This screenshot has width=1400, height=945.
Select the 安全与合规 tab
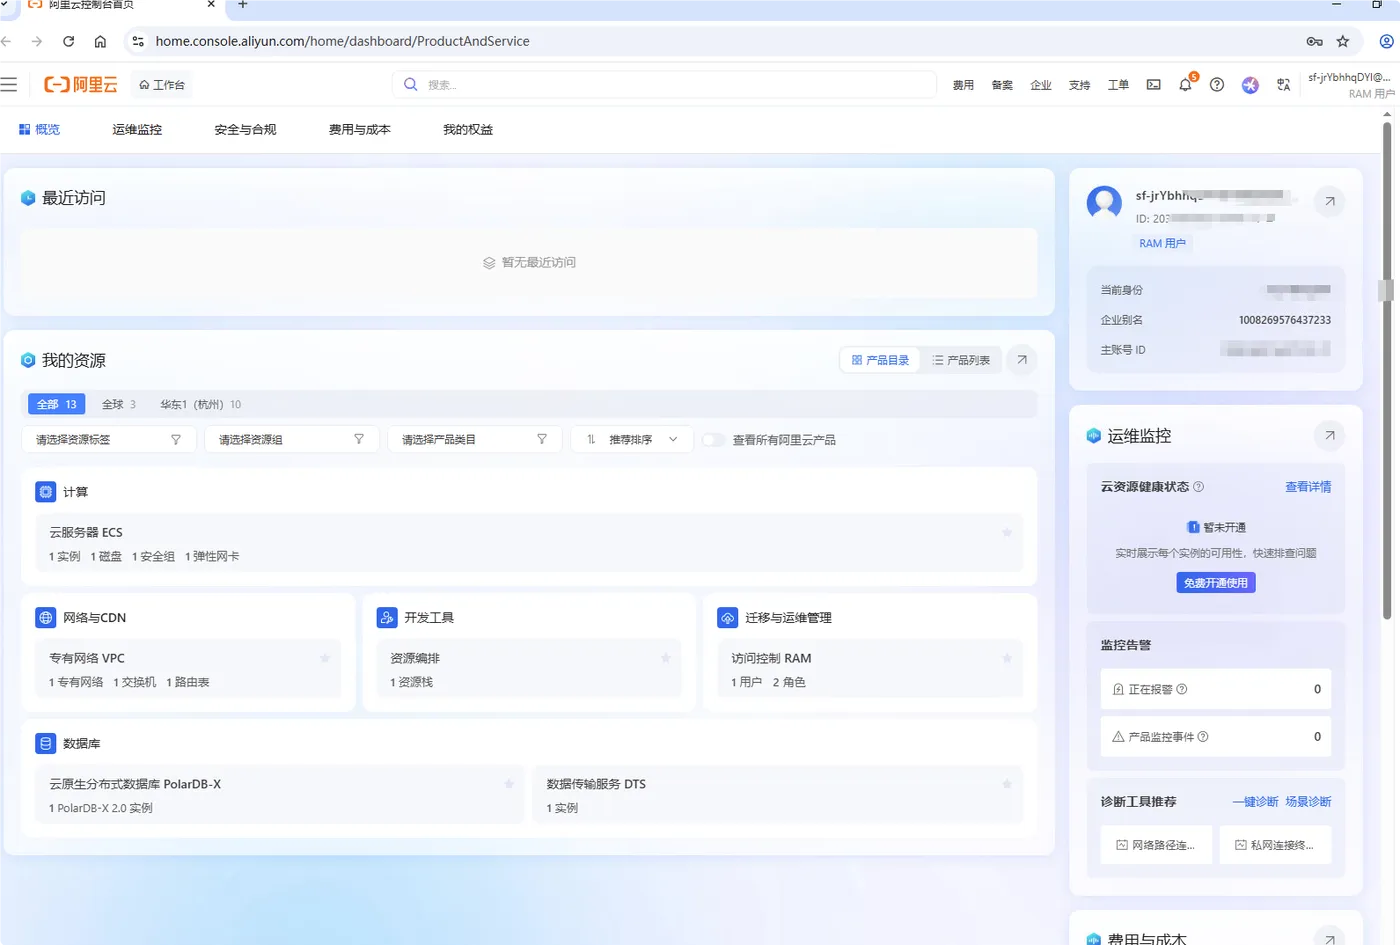tap(245, 130)
